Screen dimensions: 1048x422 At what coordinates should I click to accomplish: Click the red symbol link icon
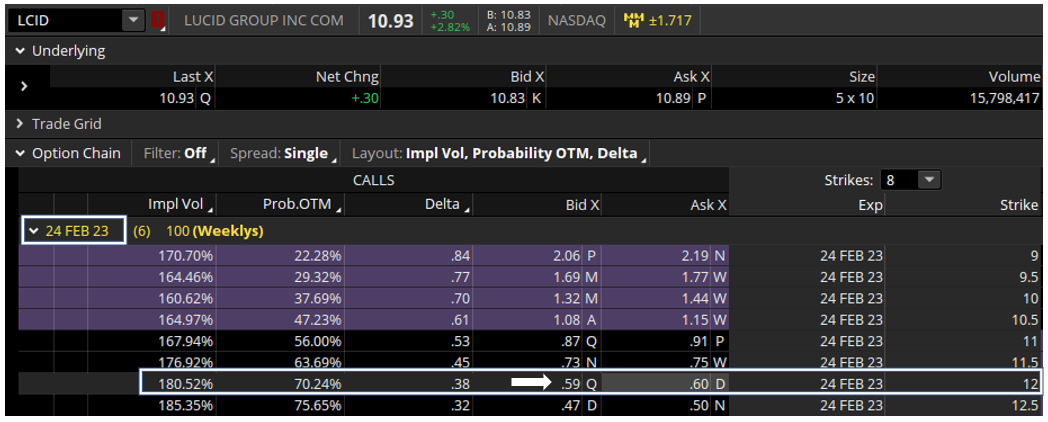[x=158, y=21]
